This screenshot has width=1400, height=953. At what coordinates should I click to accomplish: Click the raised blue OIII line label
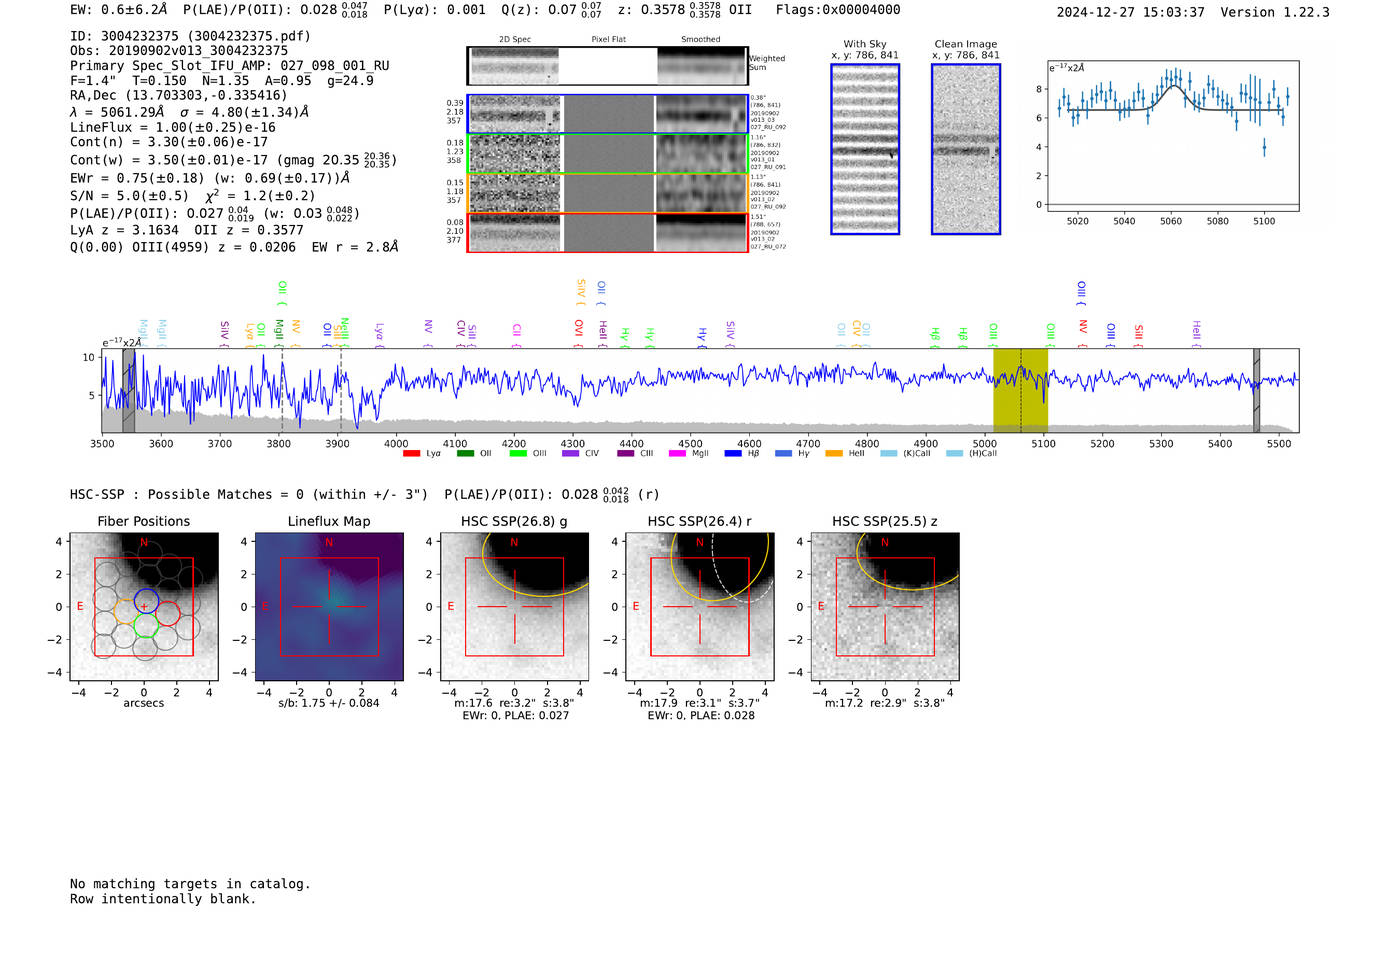[1081, 292]
